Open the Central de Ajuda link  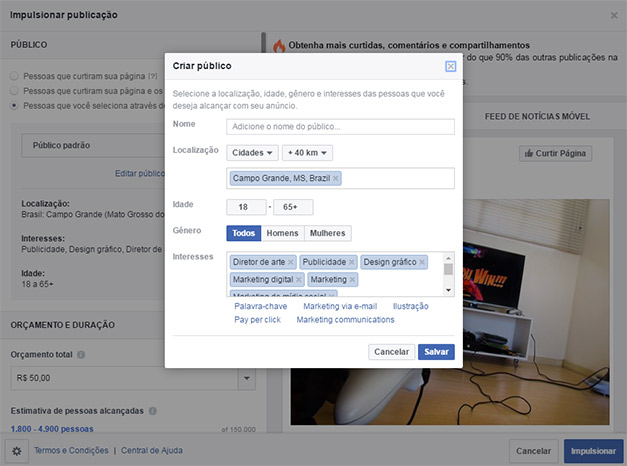coord(152,451)
